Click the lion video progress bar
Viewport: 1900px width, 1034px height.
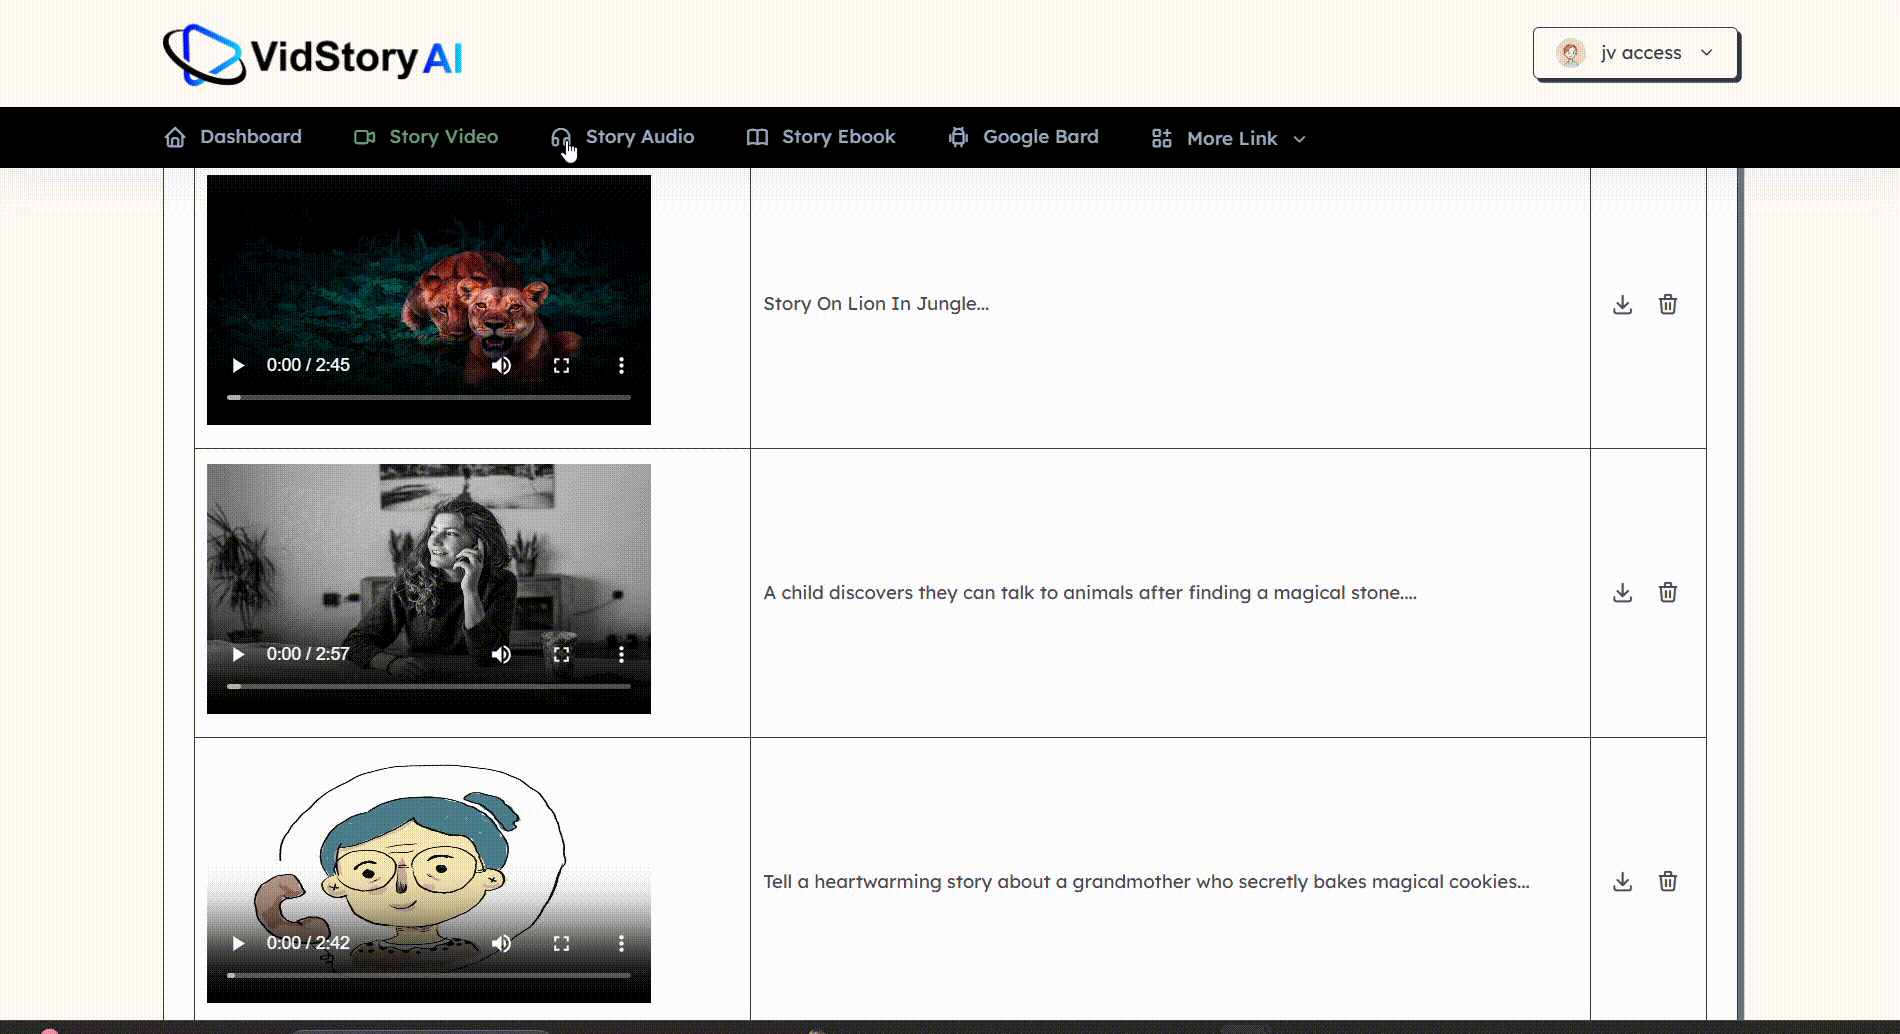(x=429, y=398)
